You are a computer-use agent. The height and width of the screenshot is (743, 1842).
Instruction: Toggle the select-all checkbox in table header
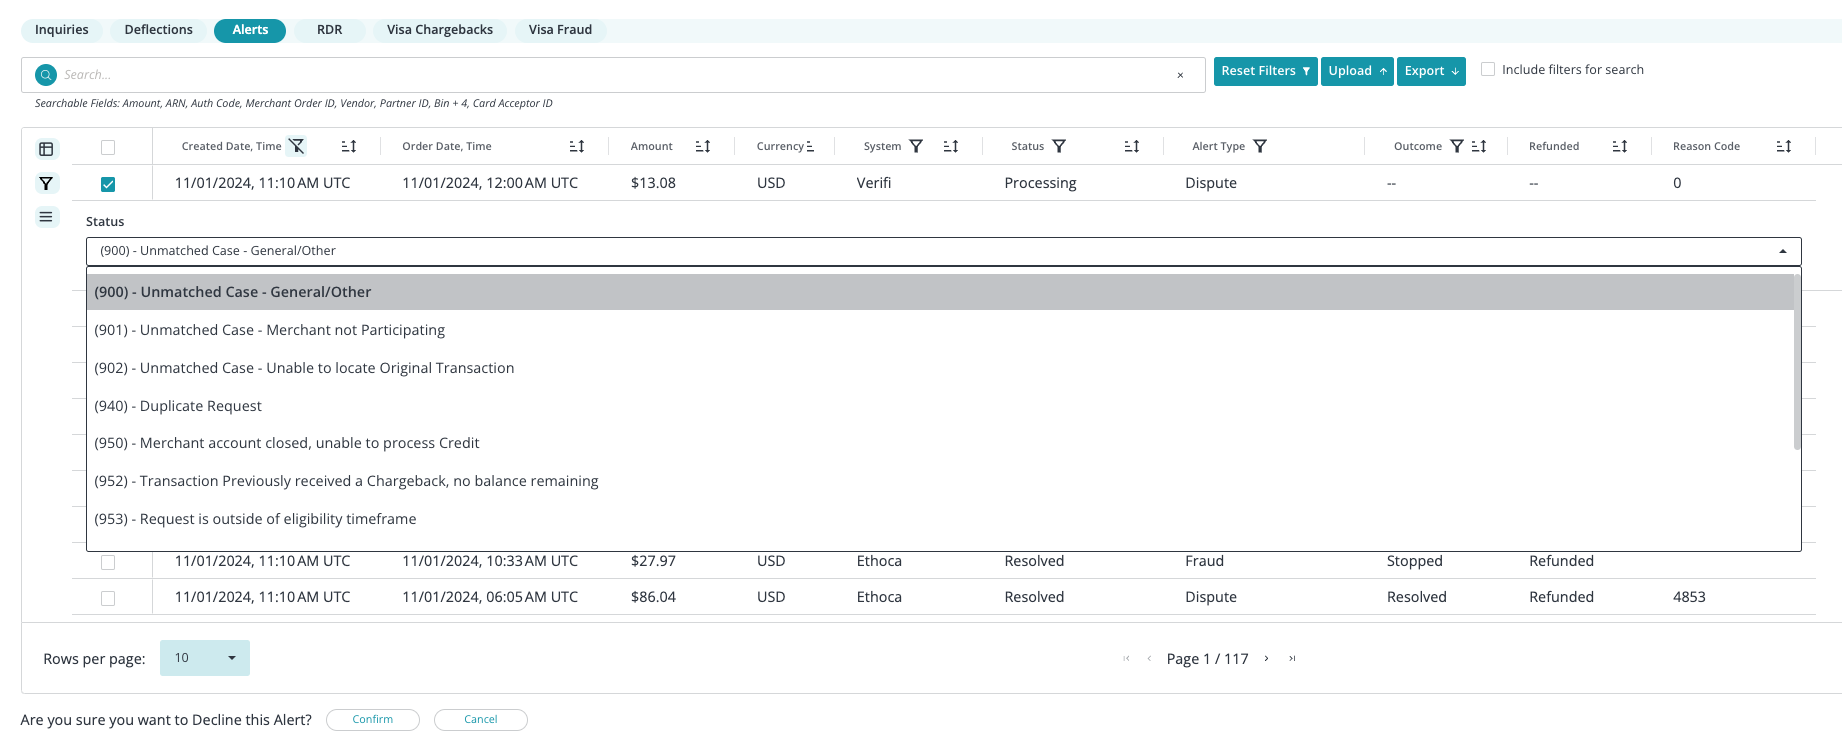(x=108, y=147)
